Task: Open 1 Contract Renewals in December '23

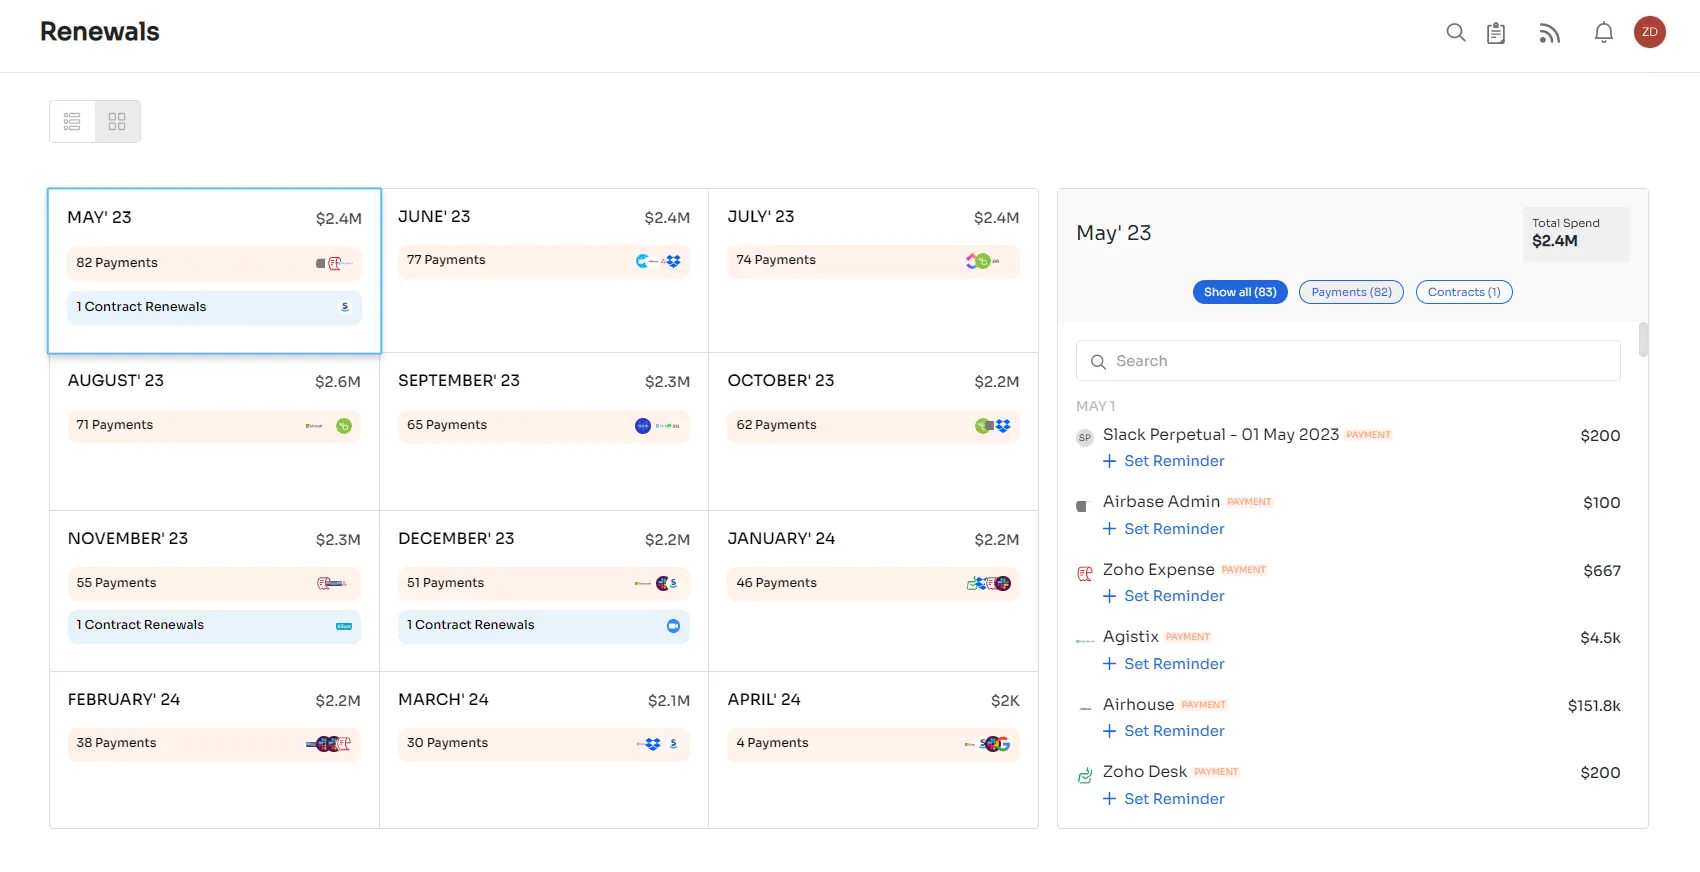Action: pyautogui.click(x=543, y=625)
